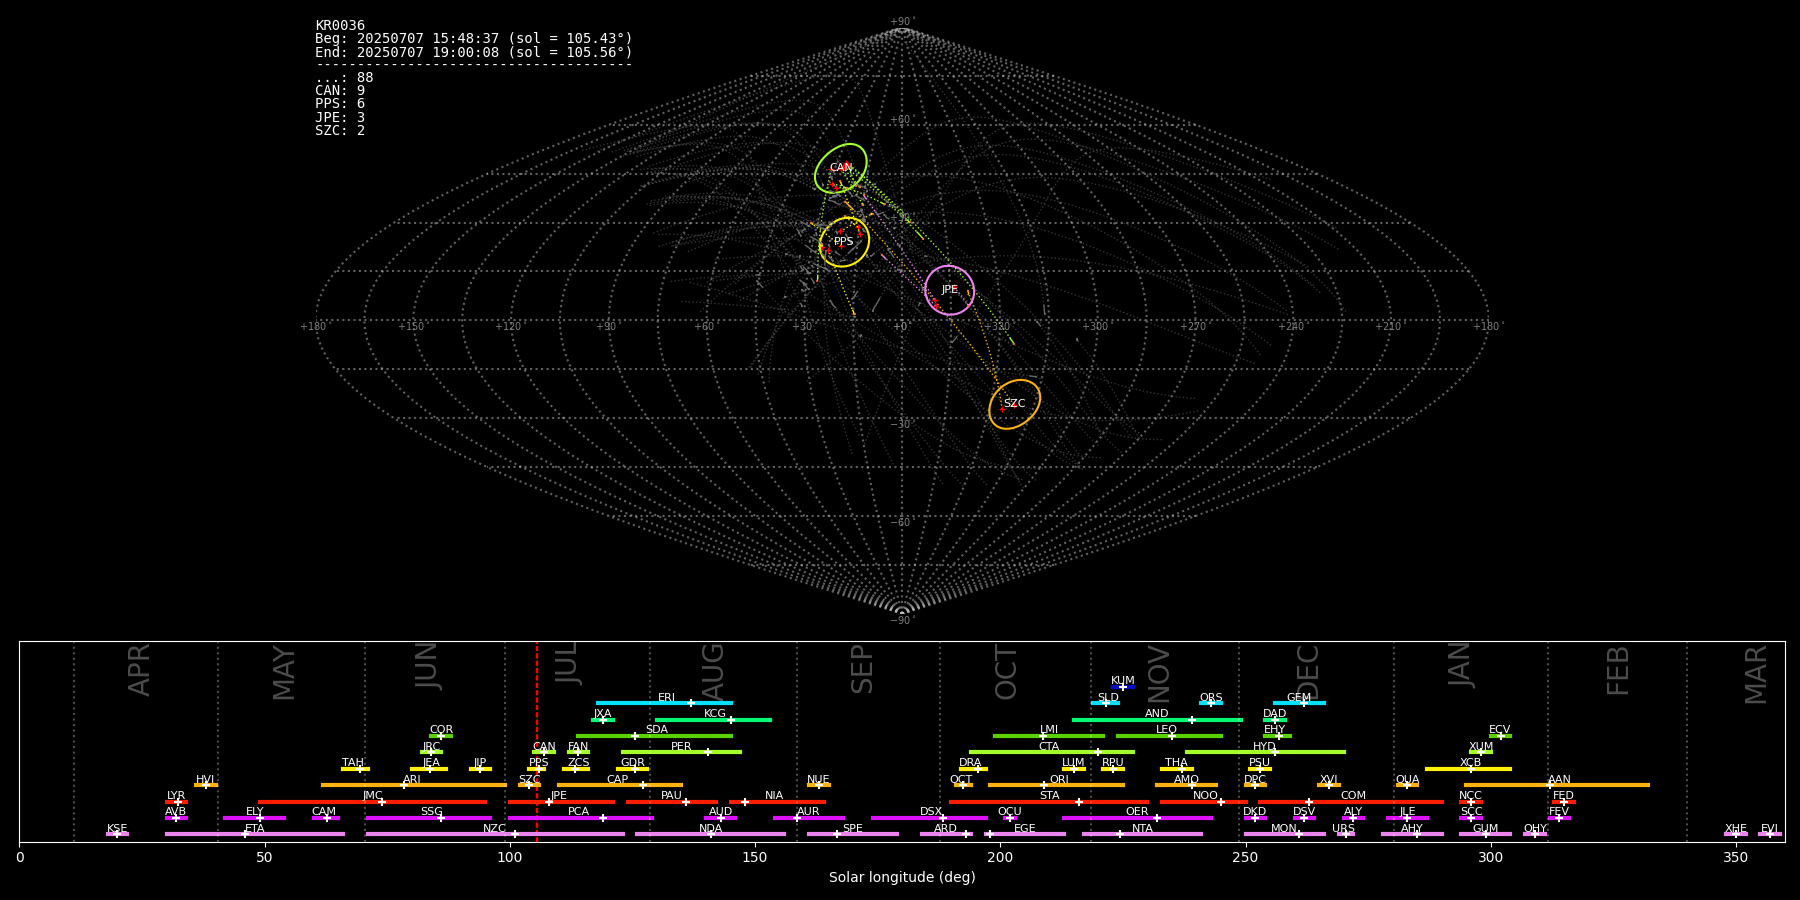Click the 'CAN: 9' count in legend
This screenshot has height=900, width=1800.
(x=340, y=91)
